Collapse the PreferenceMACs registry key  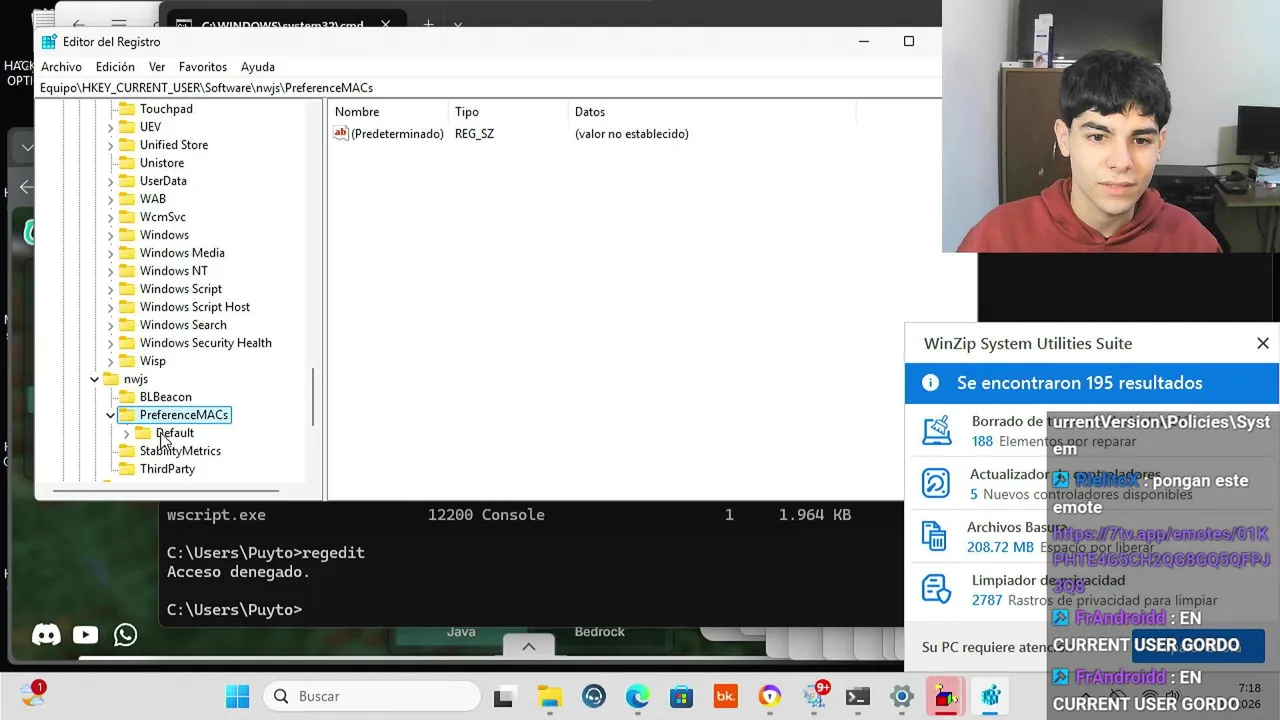click(110, 415)
